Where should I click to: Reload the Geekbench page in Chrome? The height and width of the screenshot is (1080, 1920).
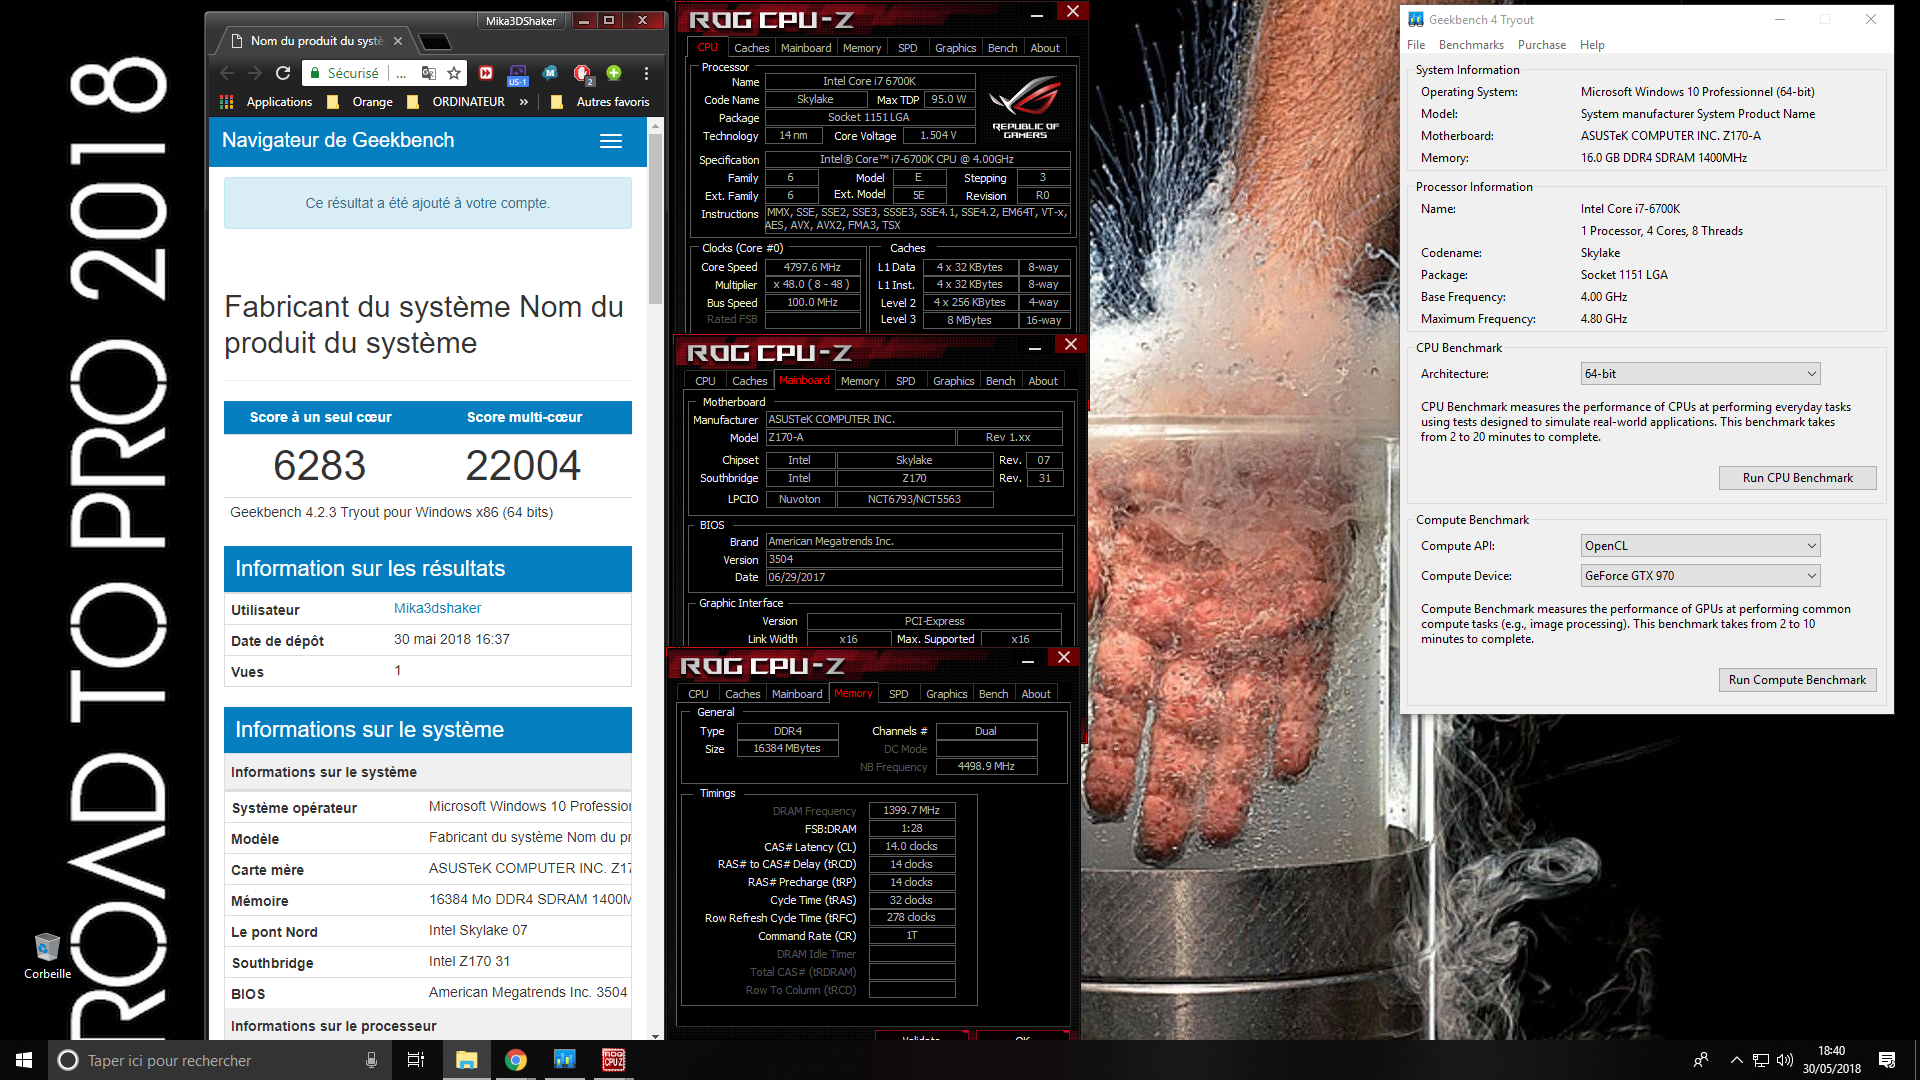283,73
